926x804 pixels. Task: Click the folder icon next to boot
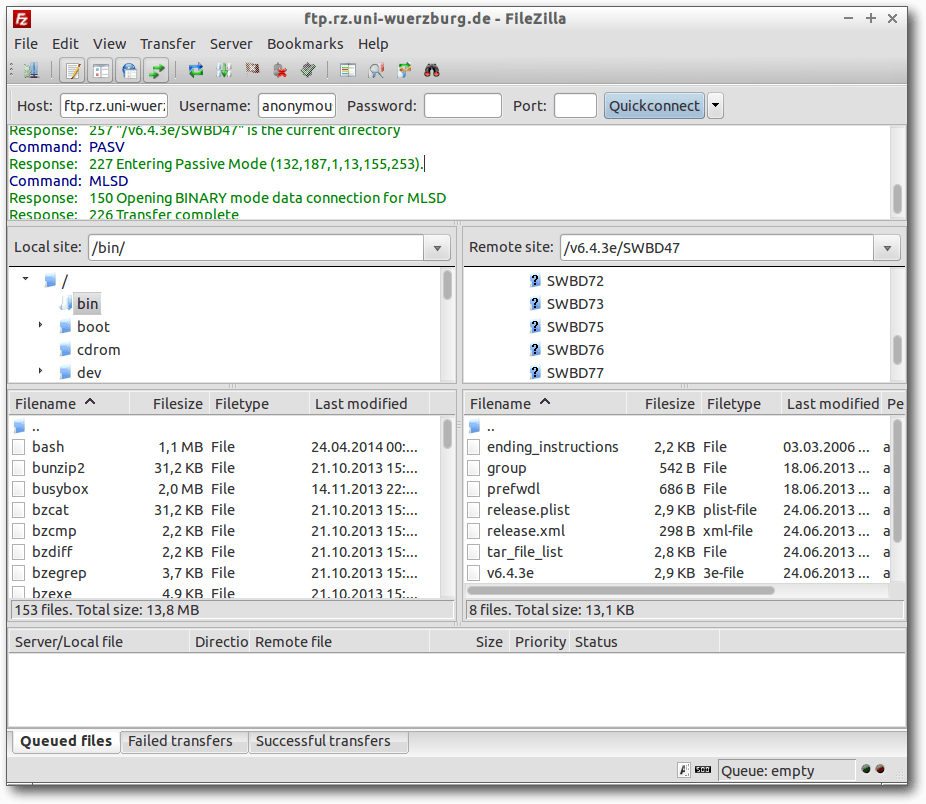[x=66, y=327]
